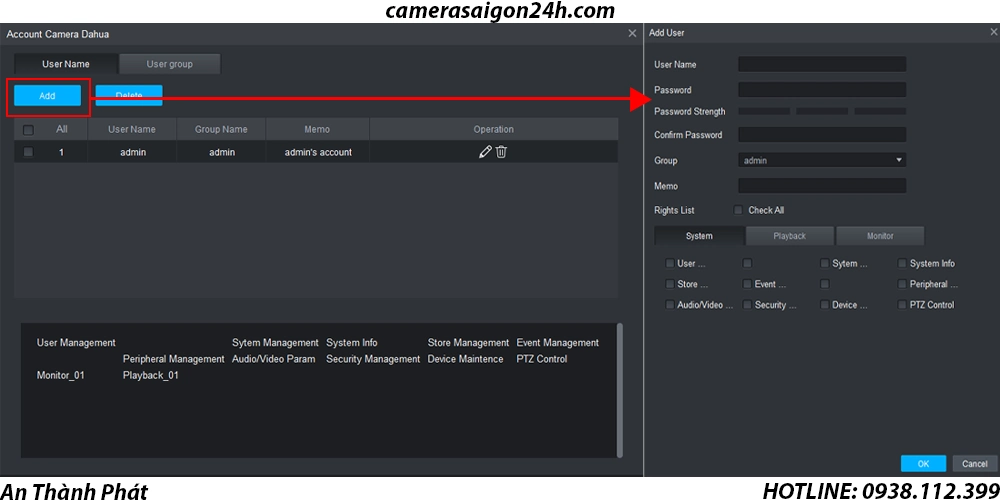Select the admin user name cell
The width and height of the screenshot is (1000, 500).
[x=133, y=152]
